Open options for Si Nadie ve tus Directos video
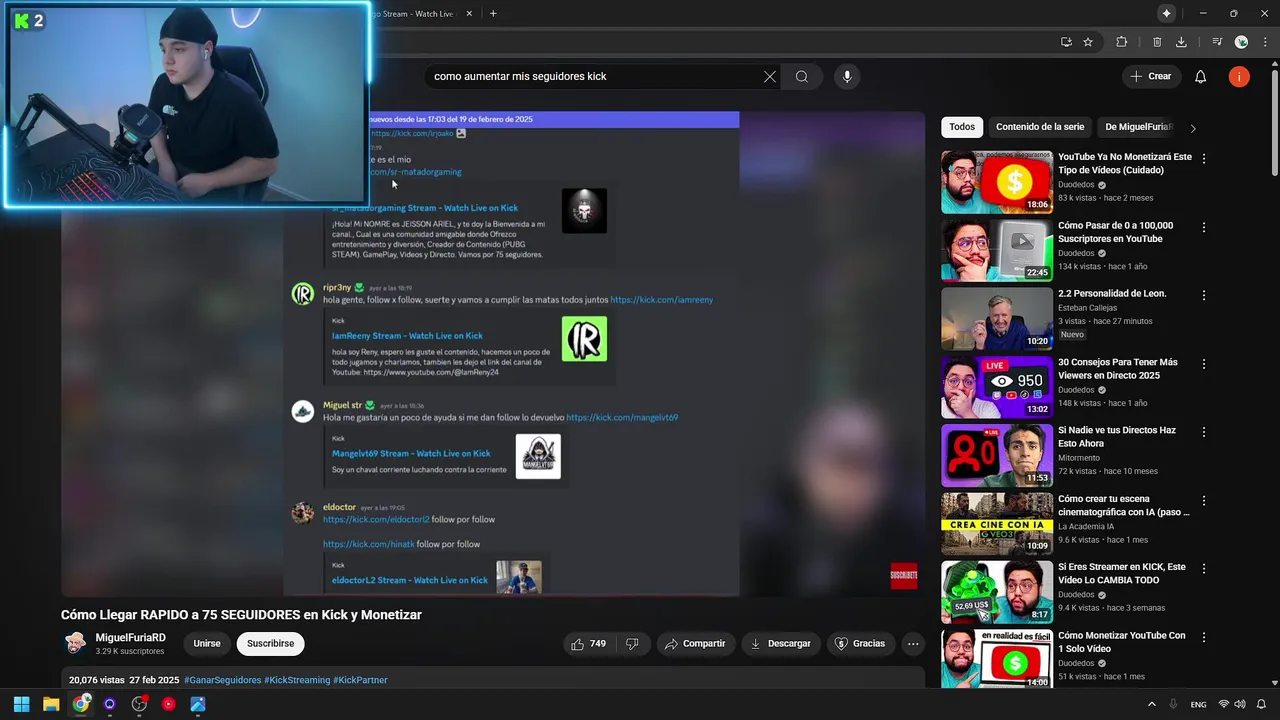 (x=1204, y=432)
